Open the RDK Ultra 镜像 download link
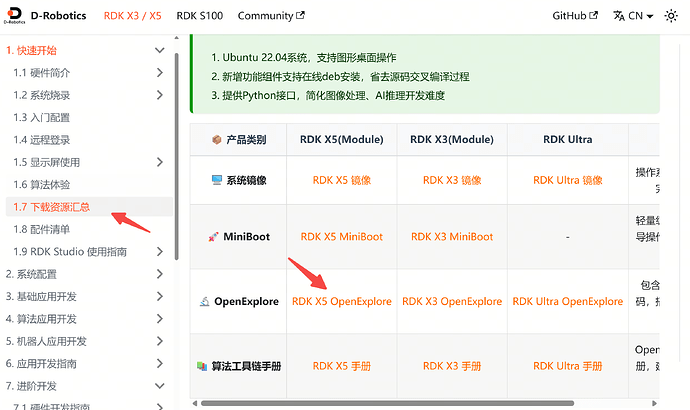 click(x=568, y=180)
